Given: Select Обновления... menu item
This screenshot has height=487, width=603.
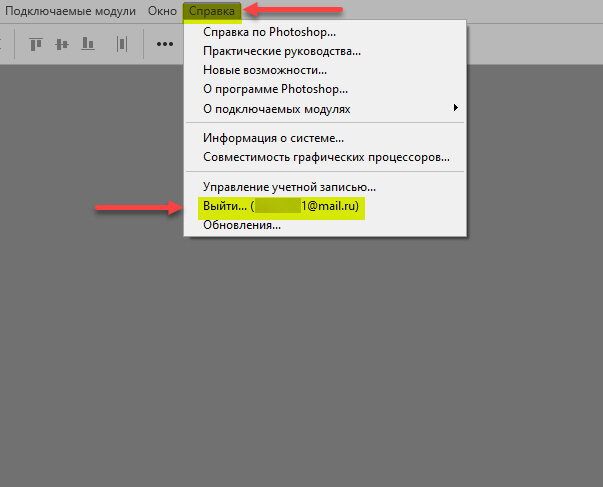Looking at the screenshot, I should pyautogui.click(x=325, y=225).
